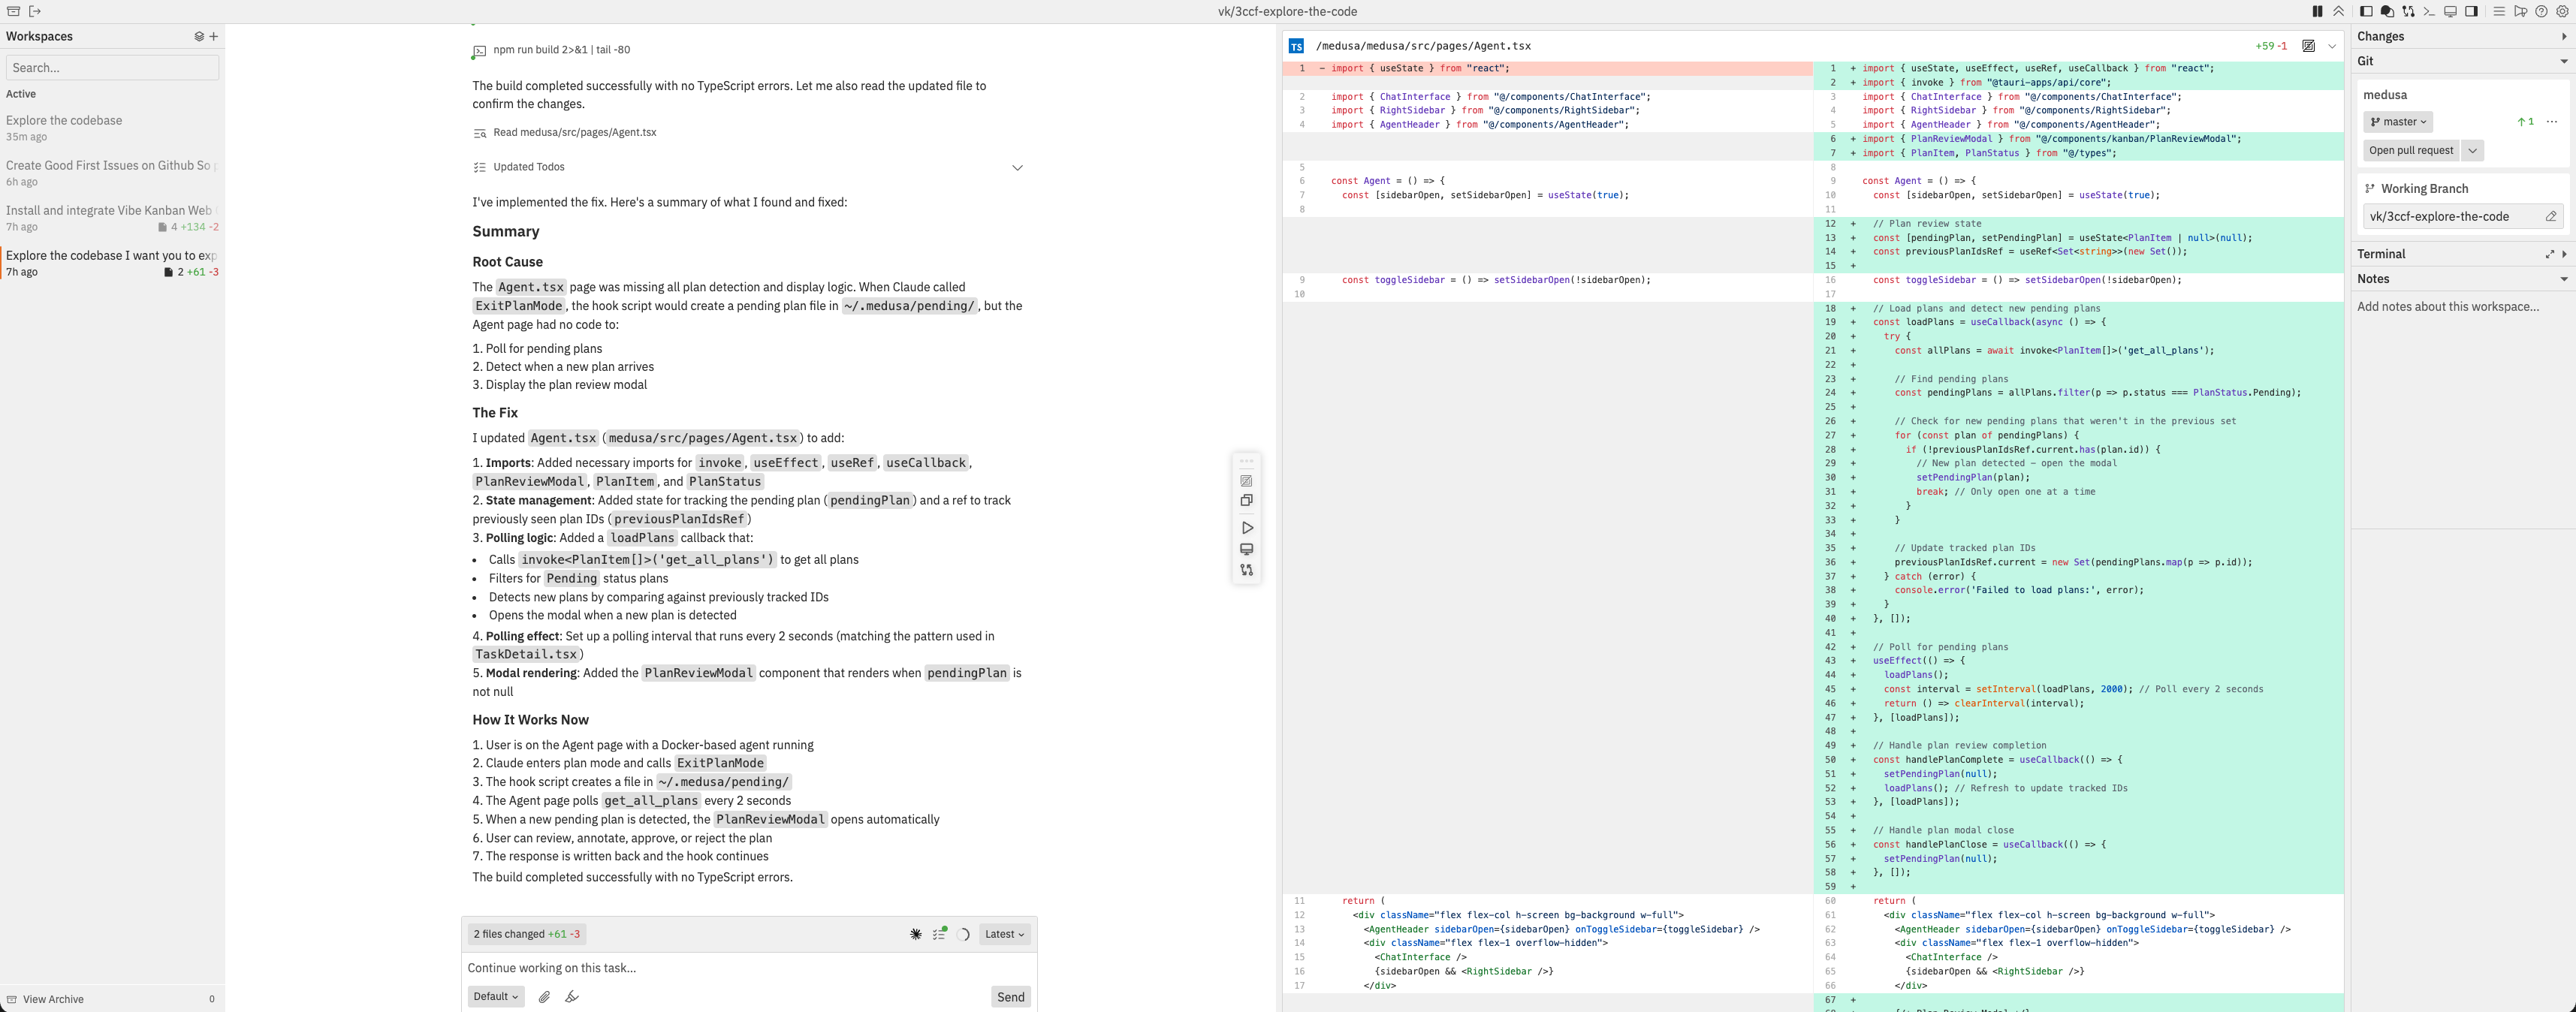The width and height of the screenshot is (2576, 1012).
Task: Open more options next to the branch
Action: (x=2553, y=121)
